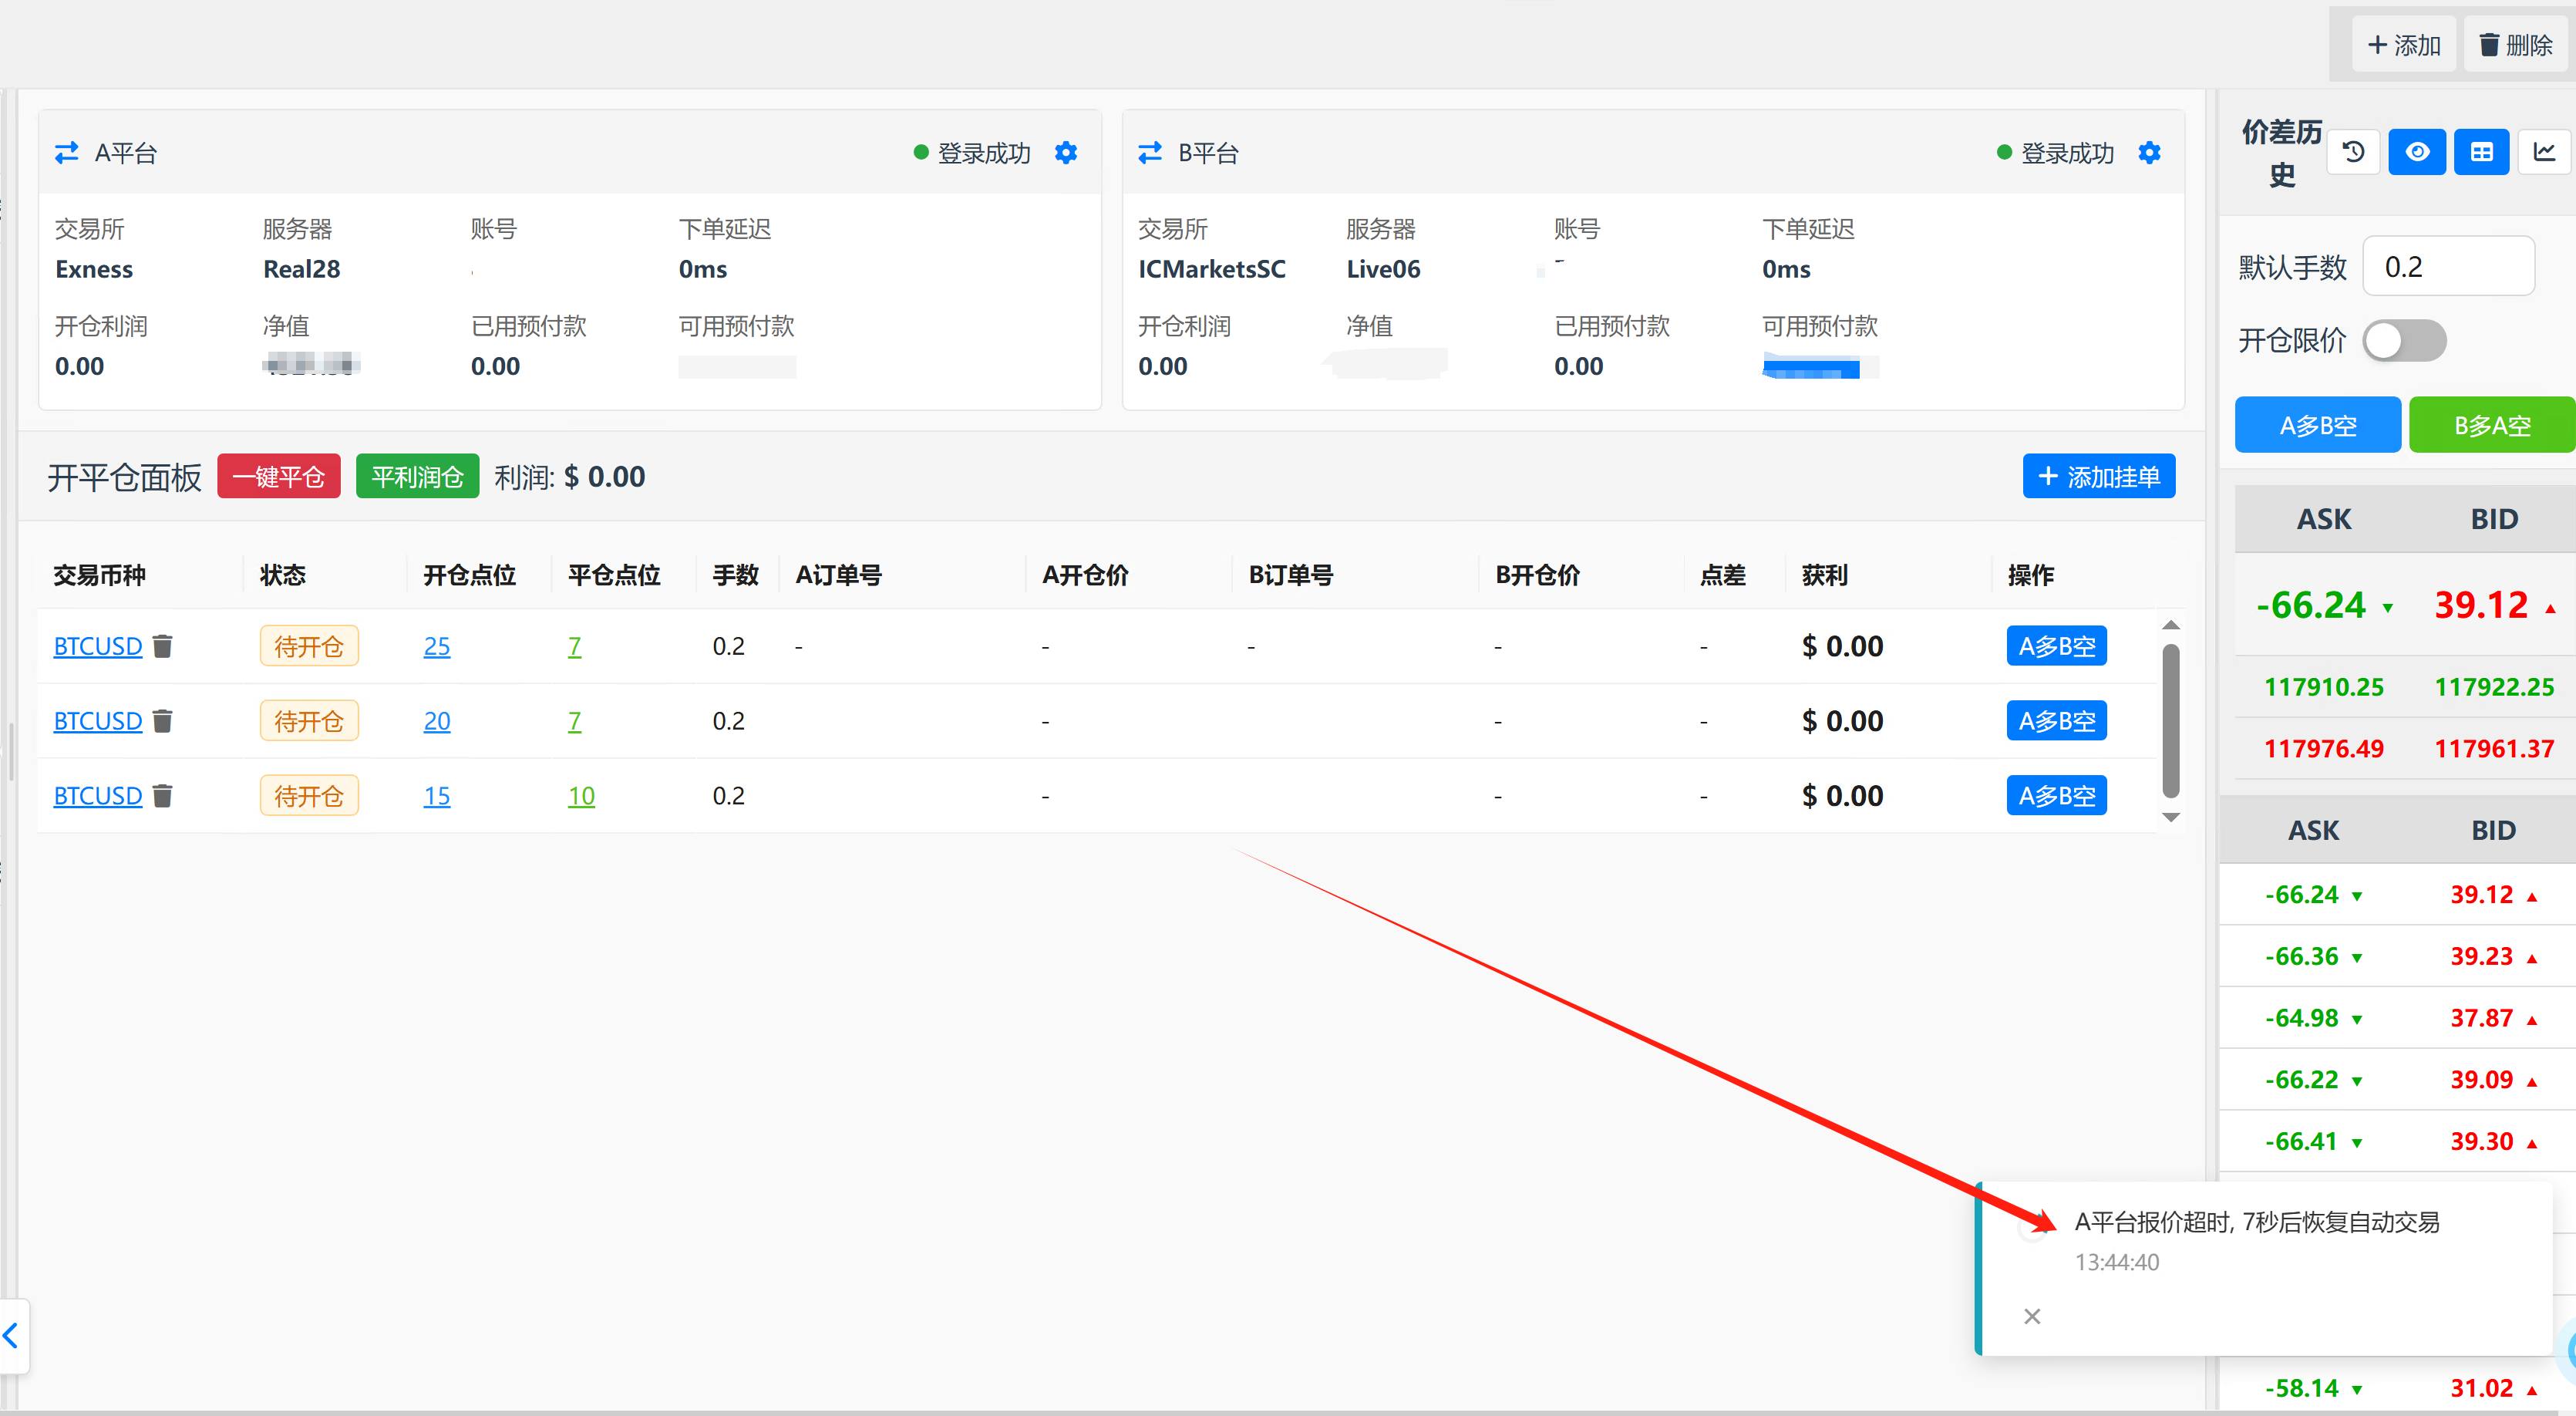
Task: Open first BTCUSD symbol link
Action: click(98, 646)
